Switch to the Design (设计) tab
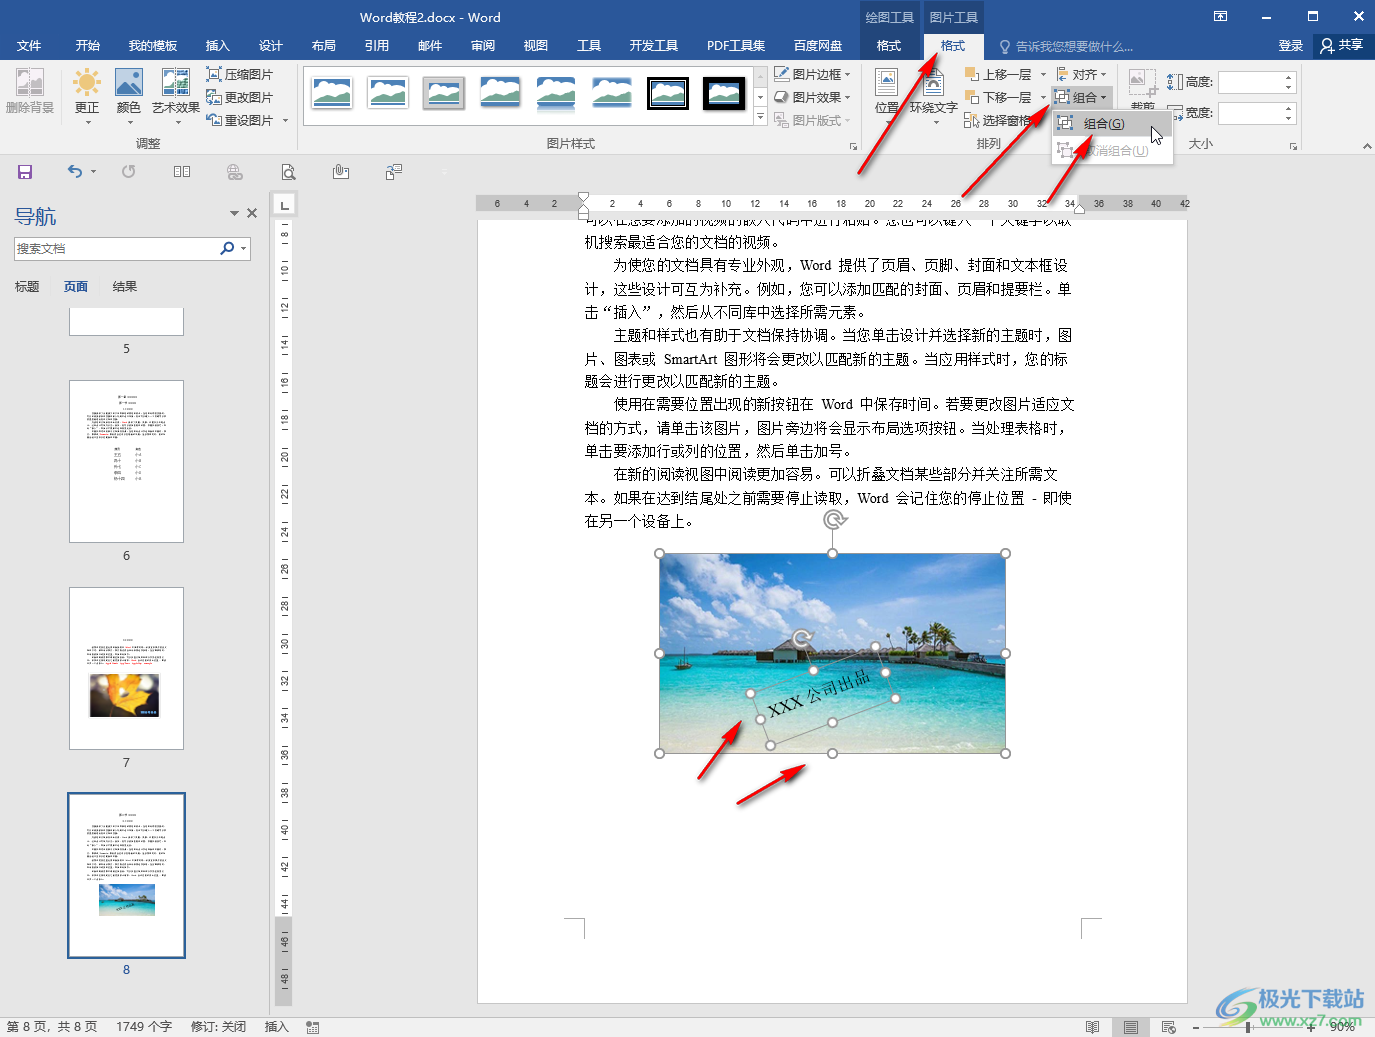This screenshot has height=1037, width=1375. tap(270, 46)
